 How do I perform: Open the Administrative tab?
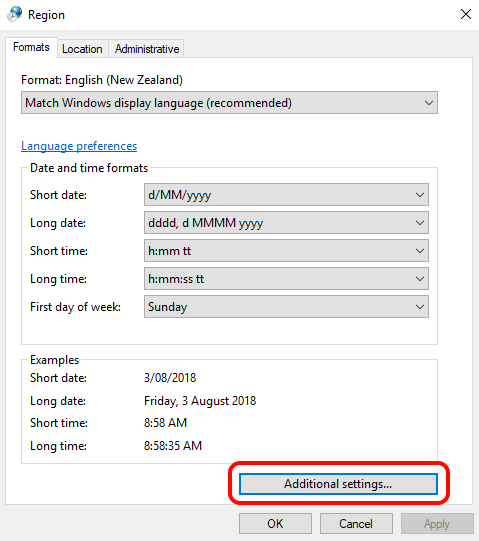[x=147, y=49]
